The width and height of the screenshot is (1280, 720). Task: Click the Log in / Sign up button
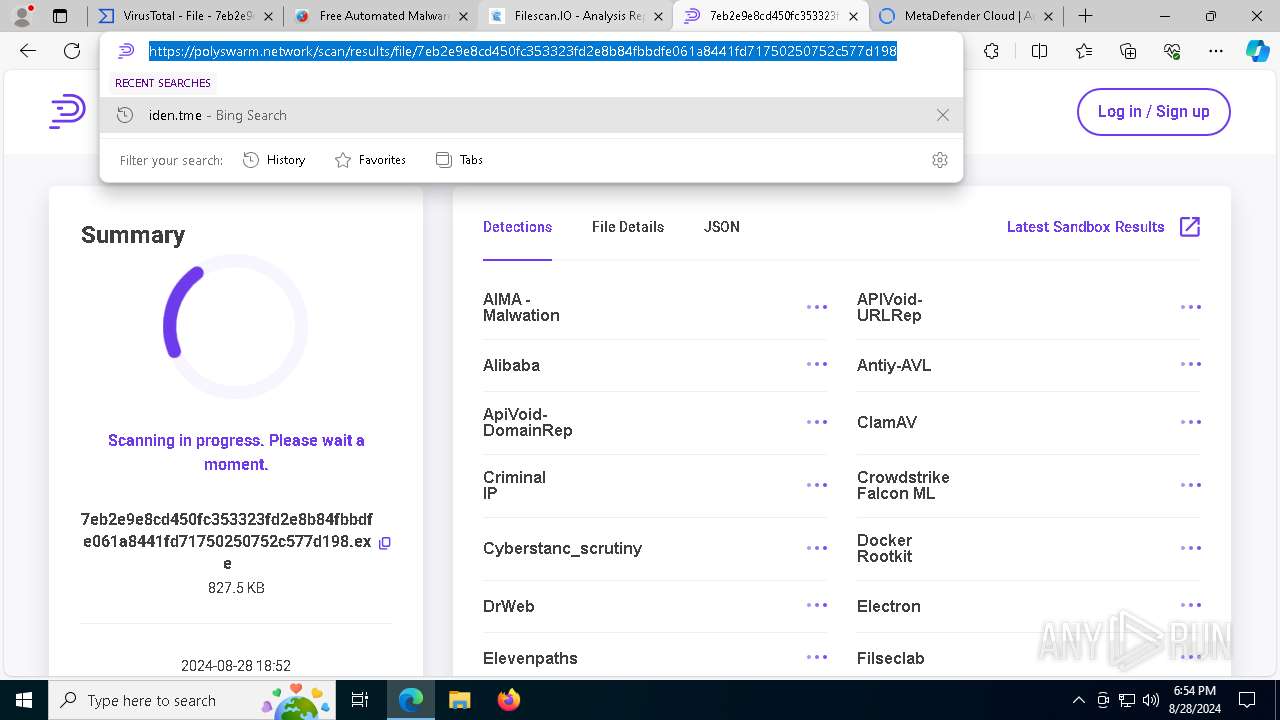[x=1153, y=112]
